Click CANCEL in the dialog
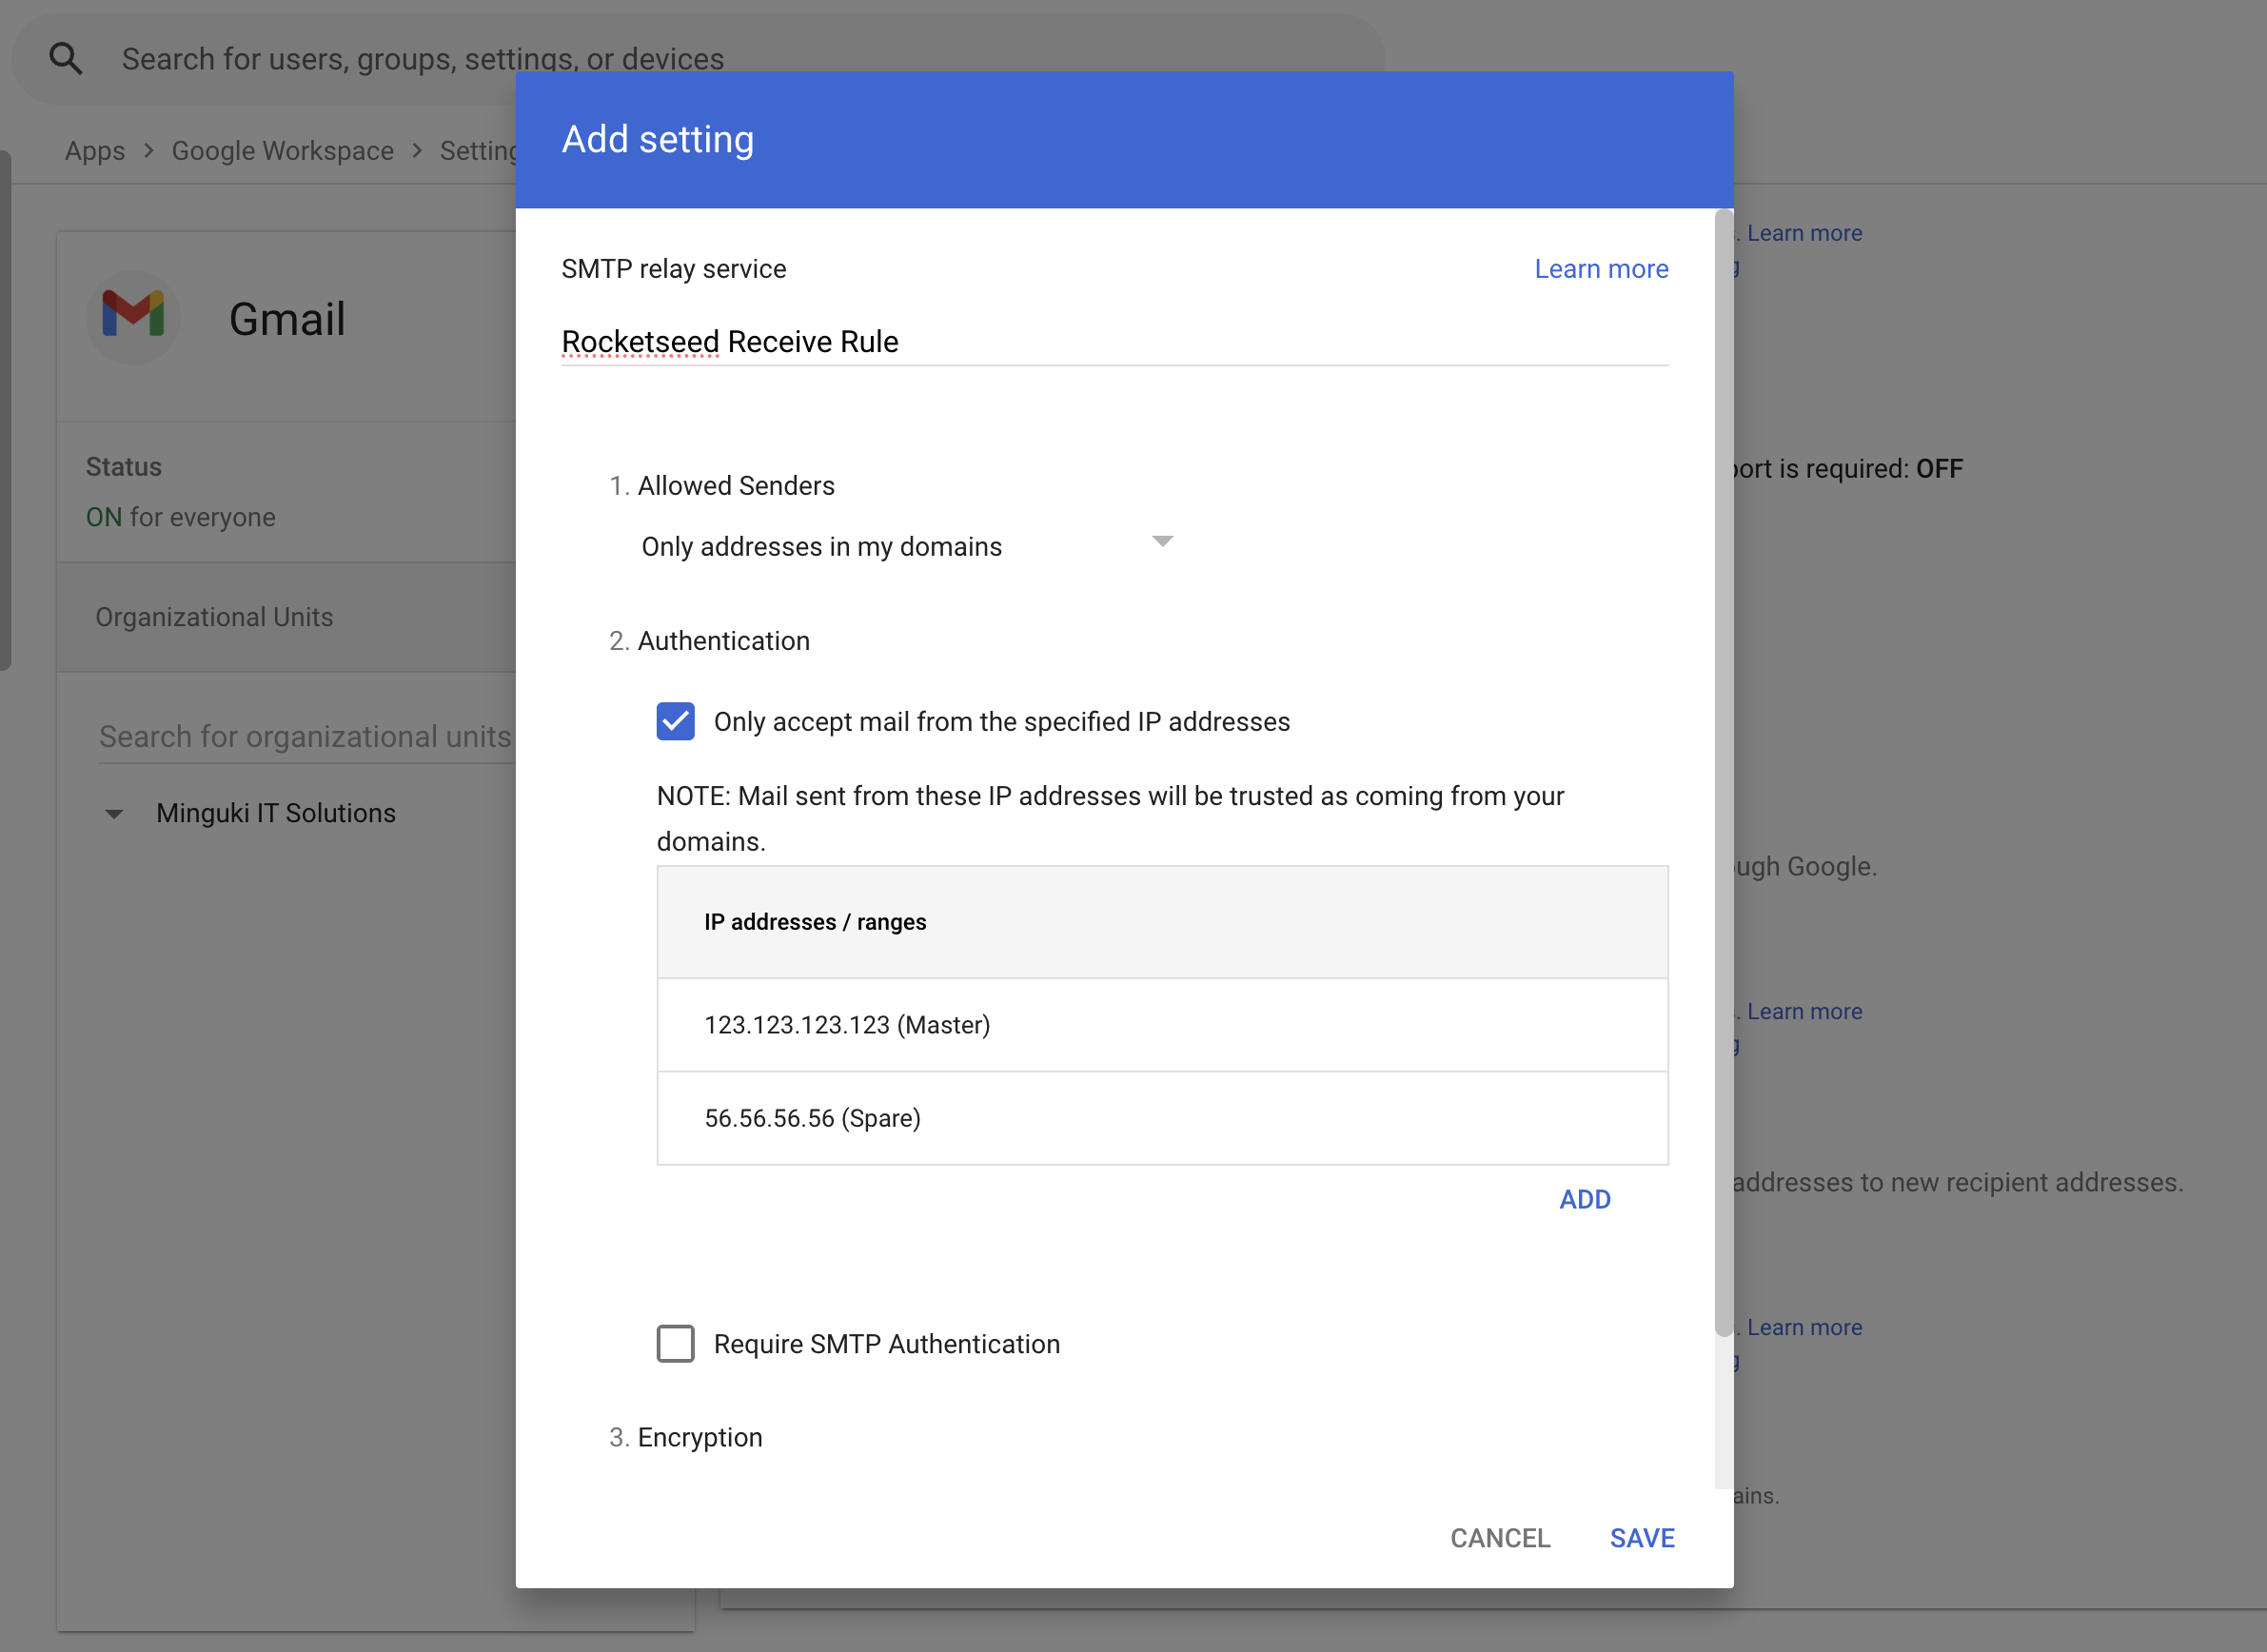The width and height of the screenshot is (2267, 1652). (x=1499, y=1537)
